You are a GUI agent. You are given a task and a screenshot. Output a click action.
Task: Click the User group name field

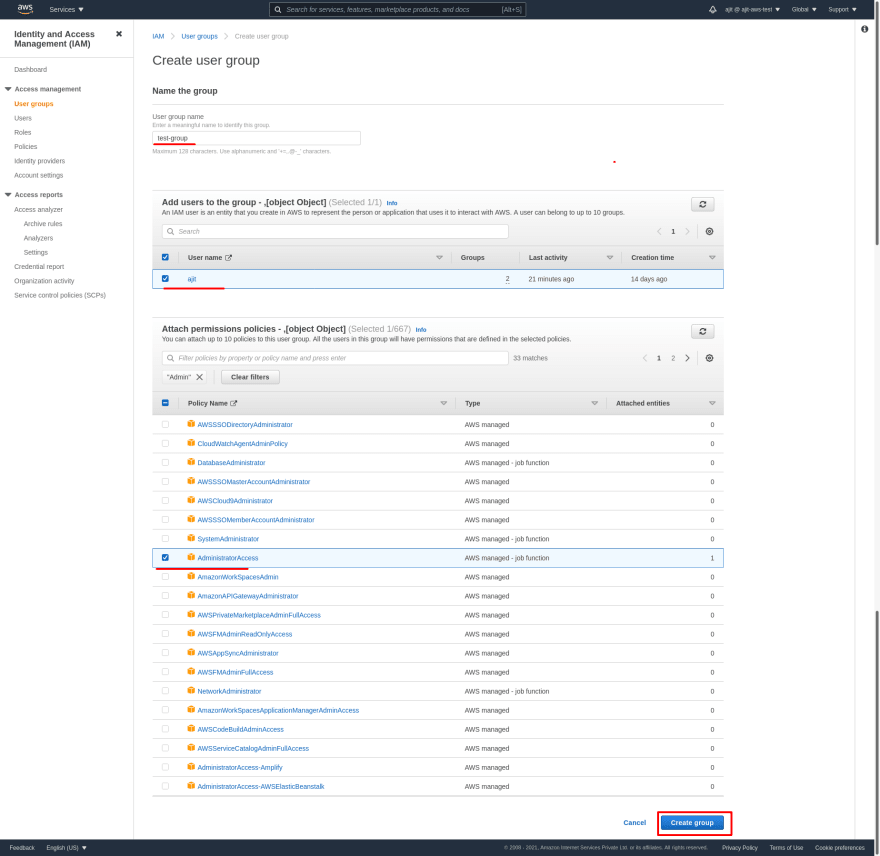[256, 138]
